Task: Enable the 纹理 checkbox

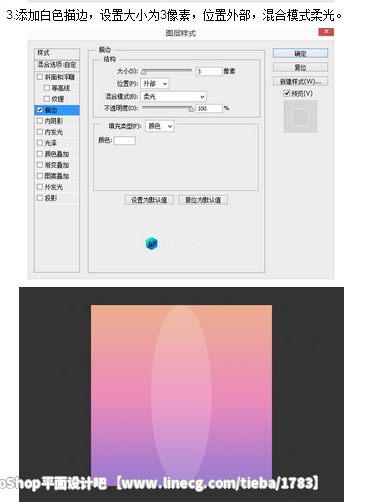Action: 47,99
